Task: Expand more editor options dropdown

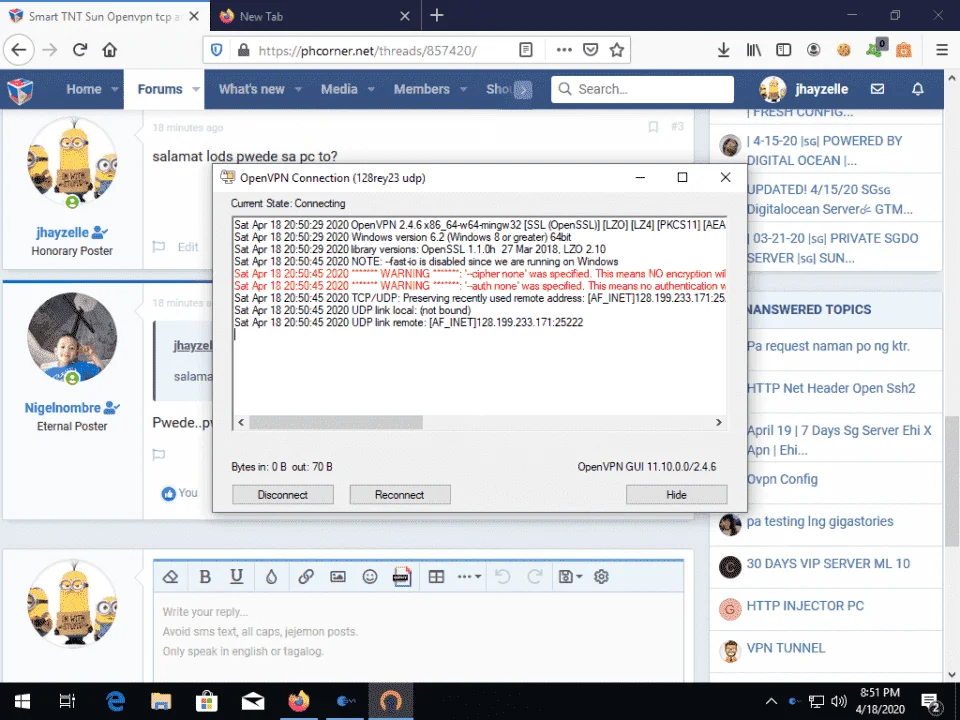Action: click(x=469, y=576)
